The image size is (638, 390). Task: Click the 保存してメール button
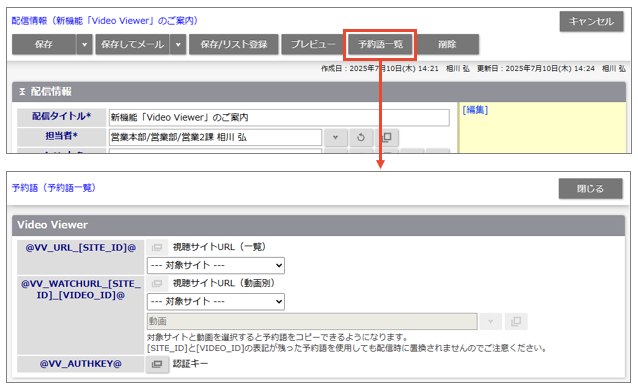132,44
